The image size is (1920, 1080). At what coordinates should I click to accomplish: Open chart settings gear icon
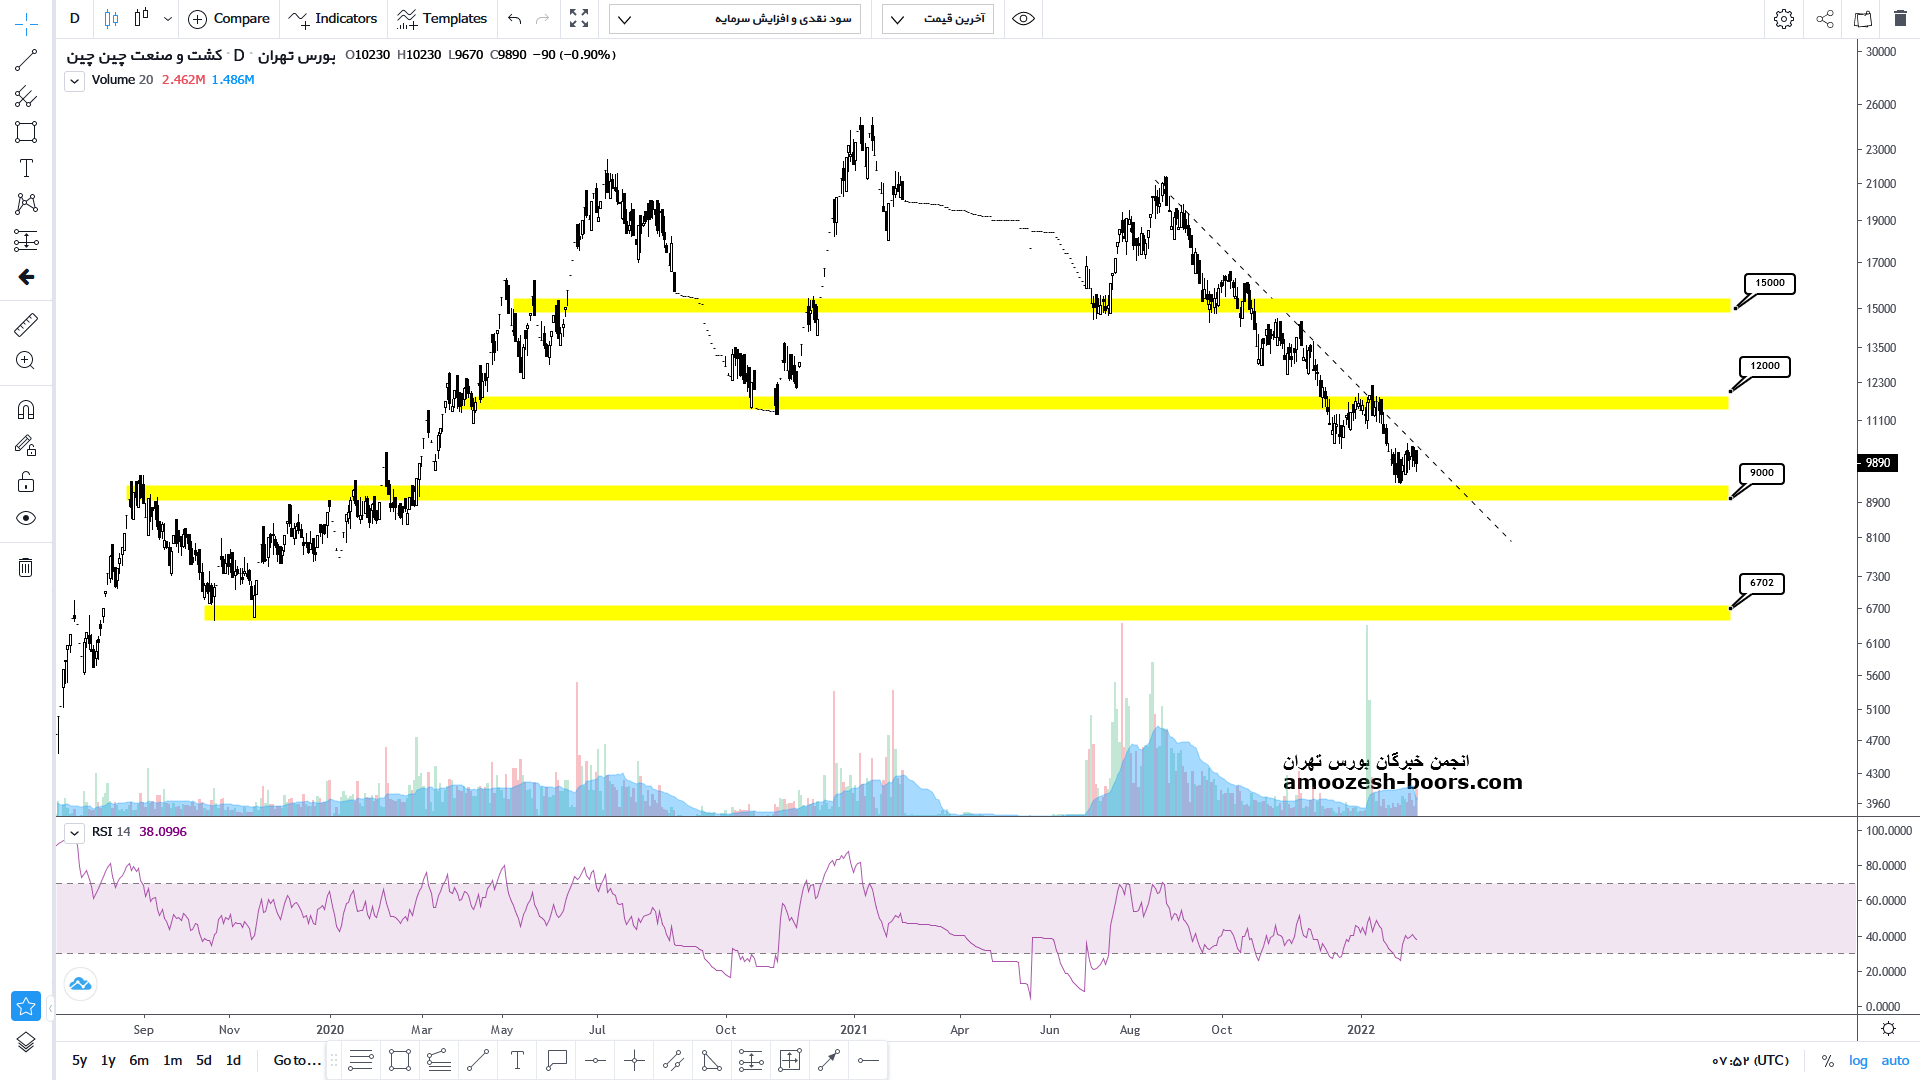1783,19
